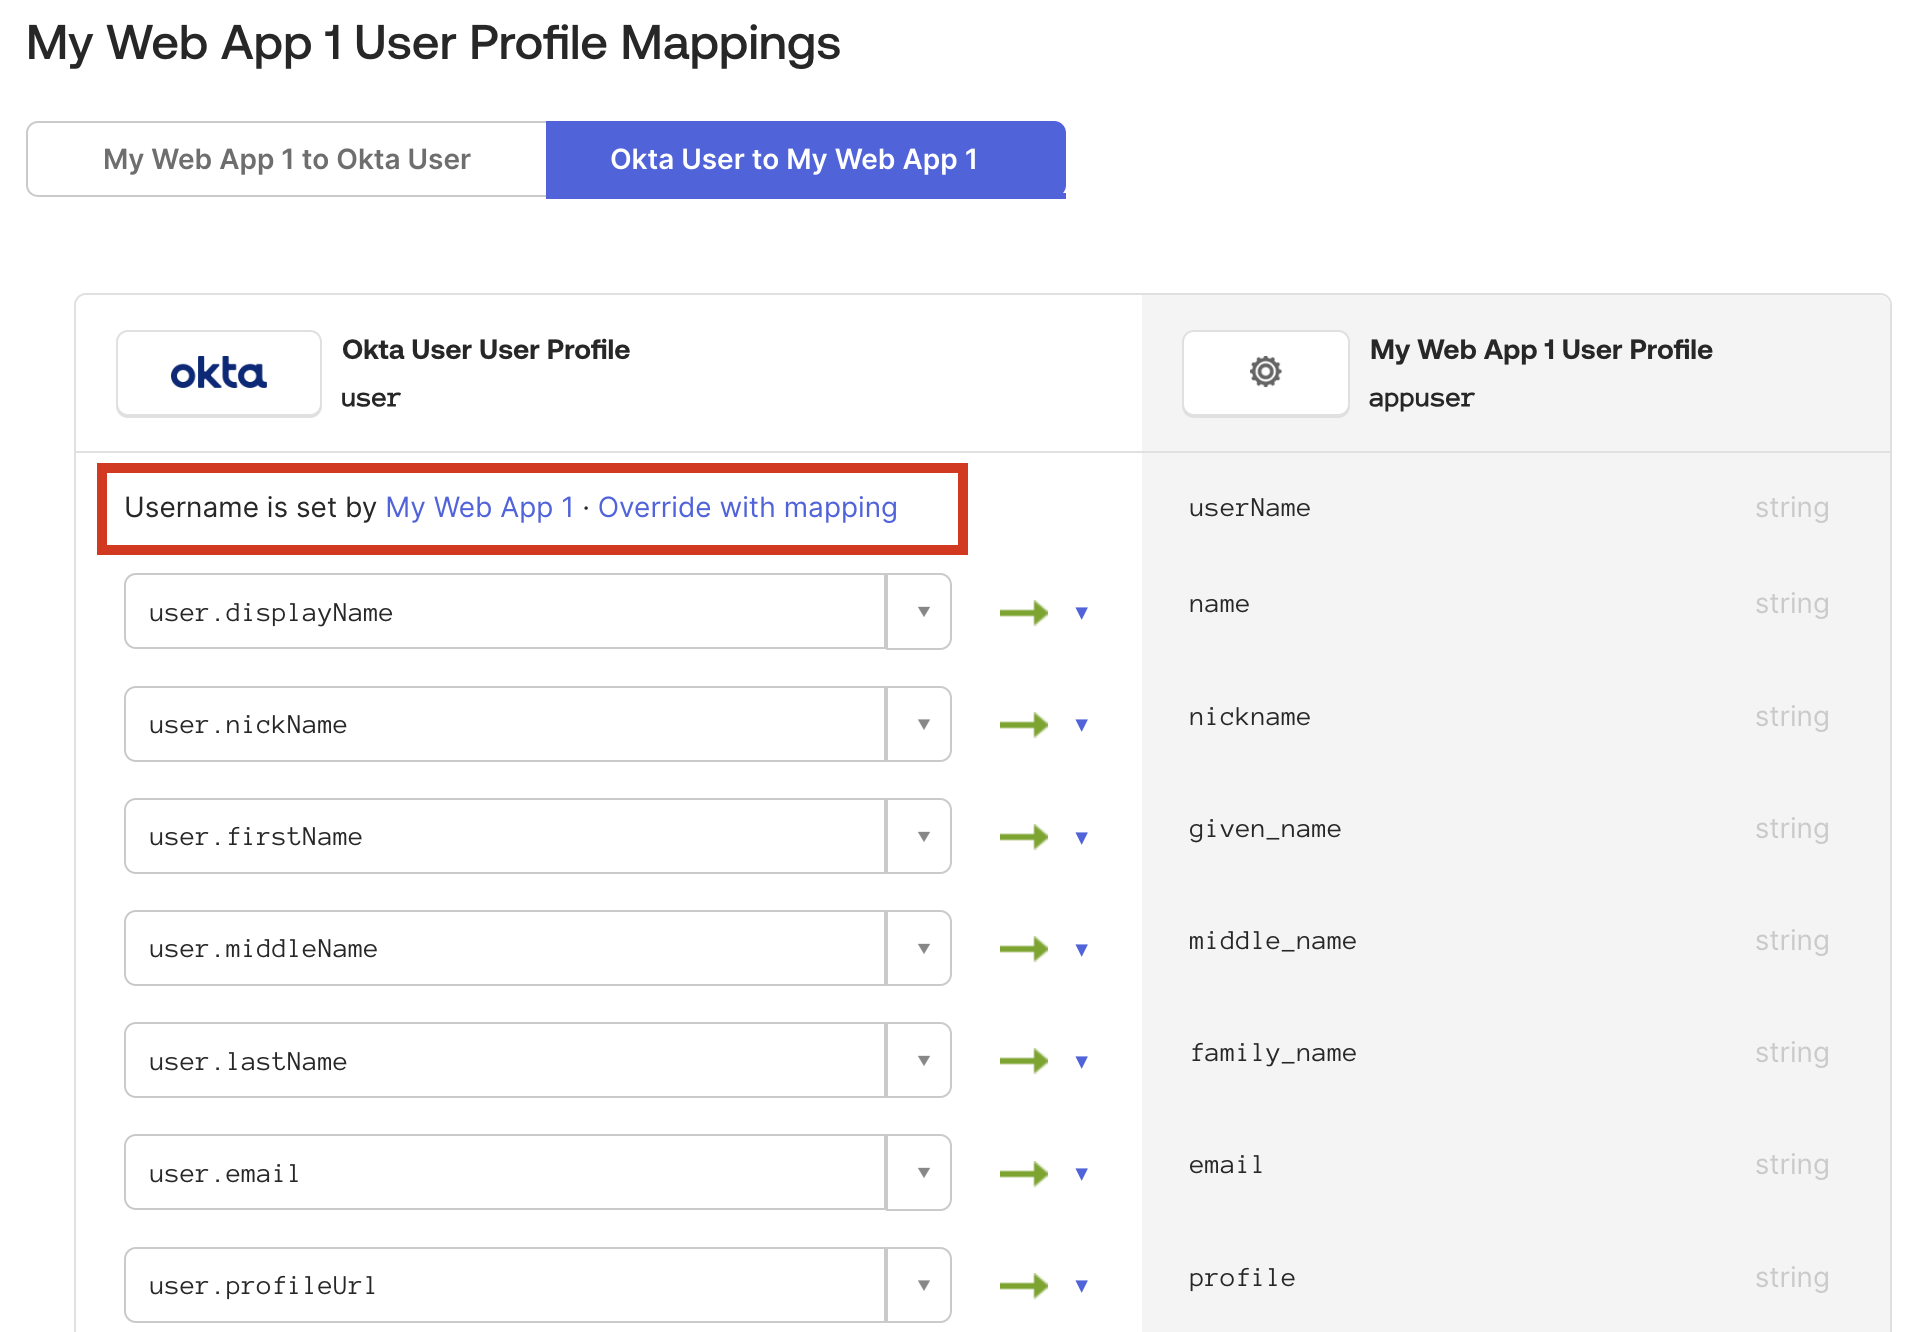Screen dimensions: 1912x1332
Task: Open blue mapping options arrow for email row
Action: (1081, 1174)
